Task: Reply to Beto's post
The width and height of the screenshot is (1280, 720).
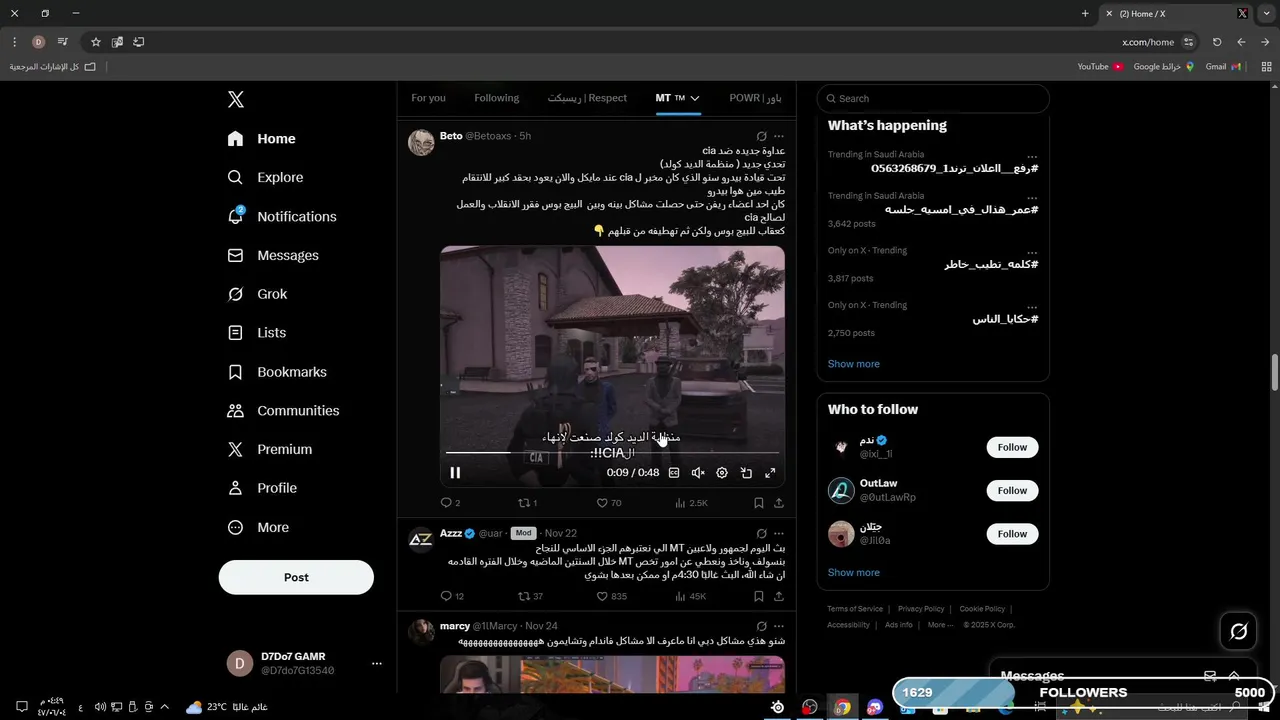Action: pos(450,503)
